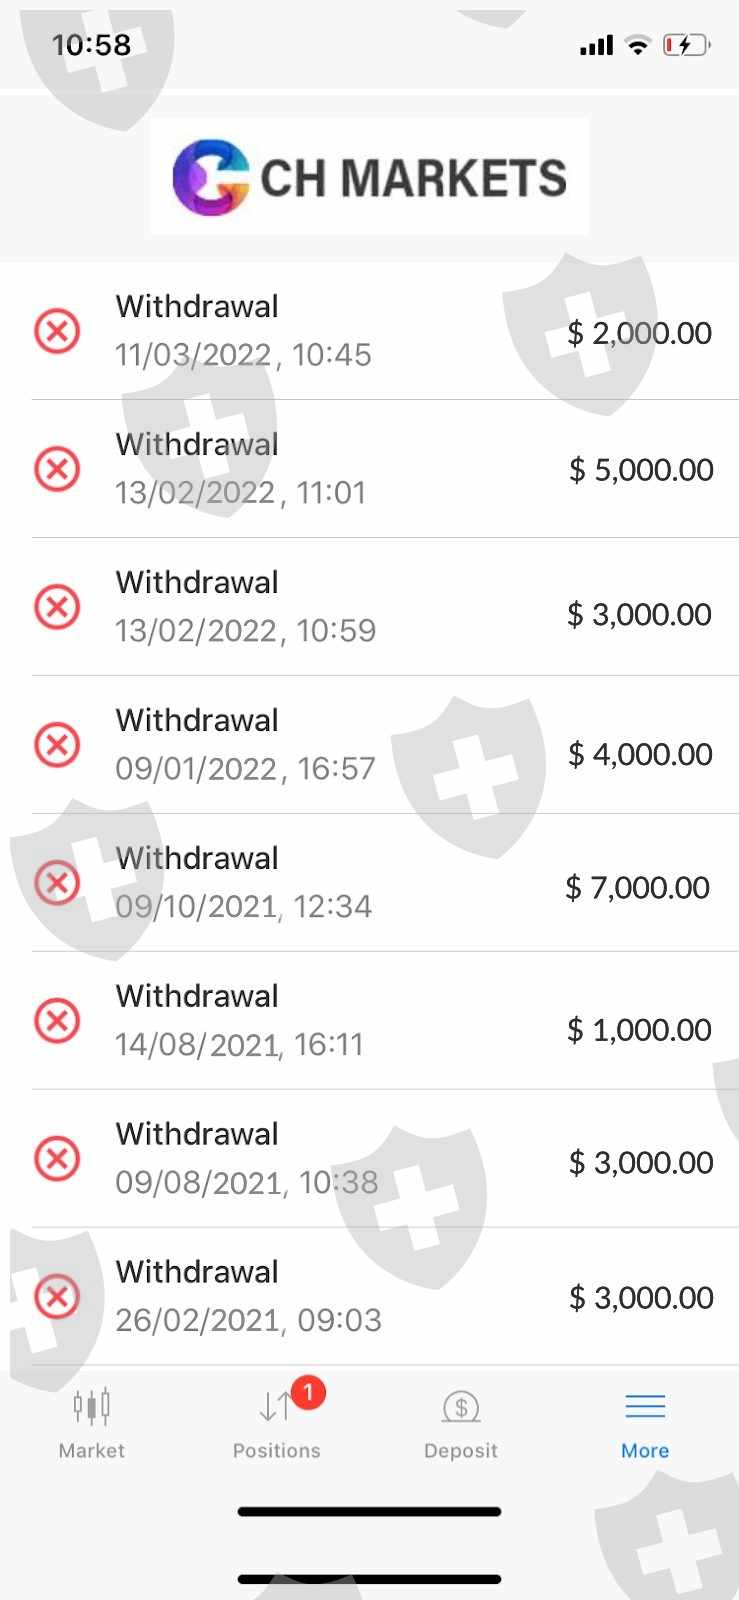Tap the $1,000.00 amount
739x1600 pixels.
click(639, 1030)
